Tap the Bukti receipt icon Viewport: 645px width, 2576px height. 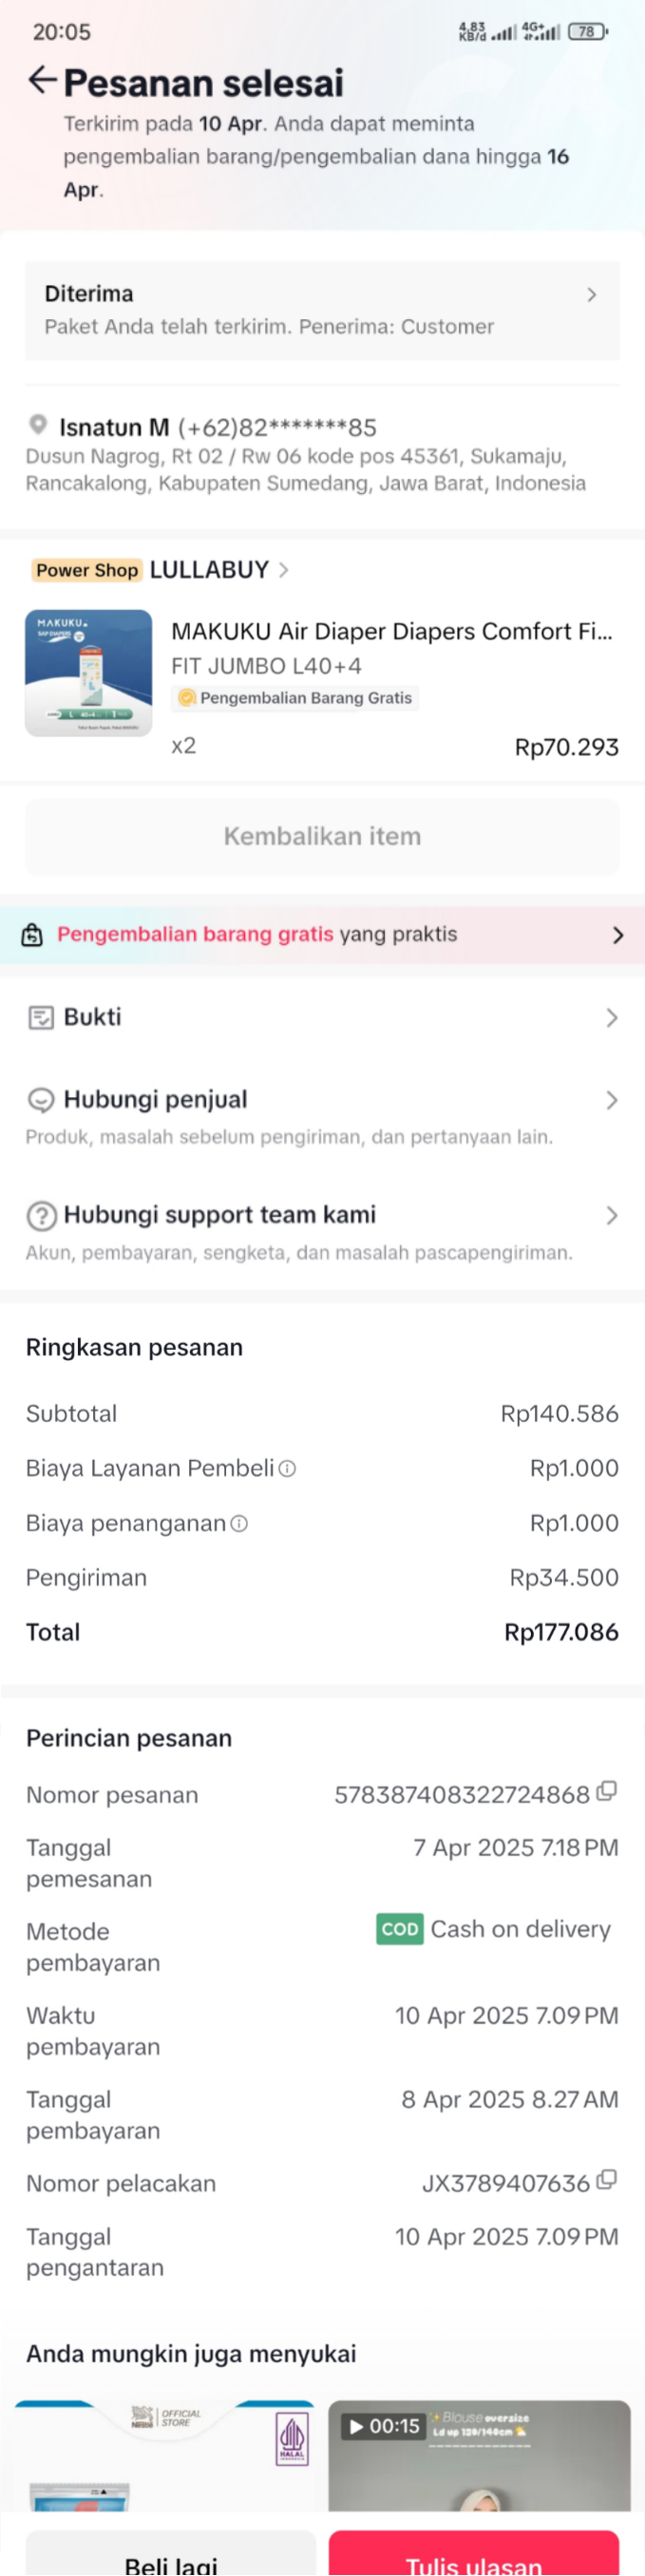(x=41, y=1017)
